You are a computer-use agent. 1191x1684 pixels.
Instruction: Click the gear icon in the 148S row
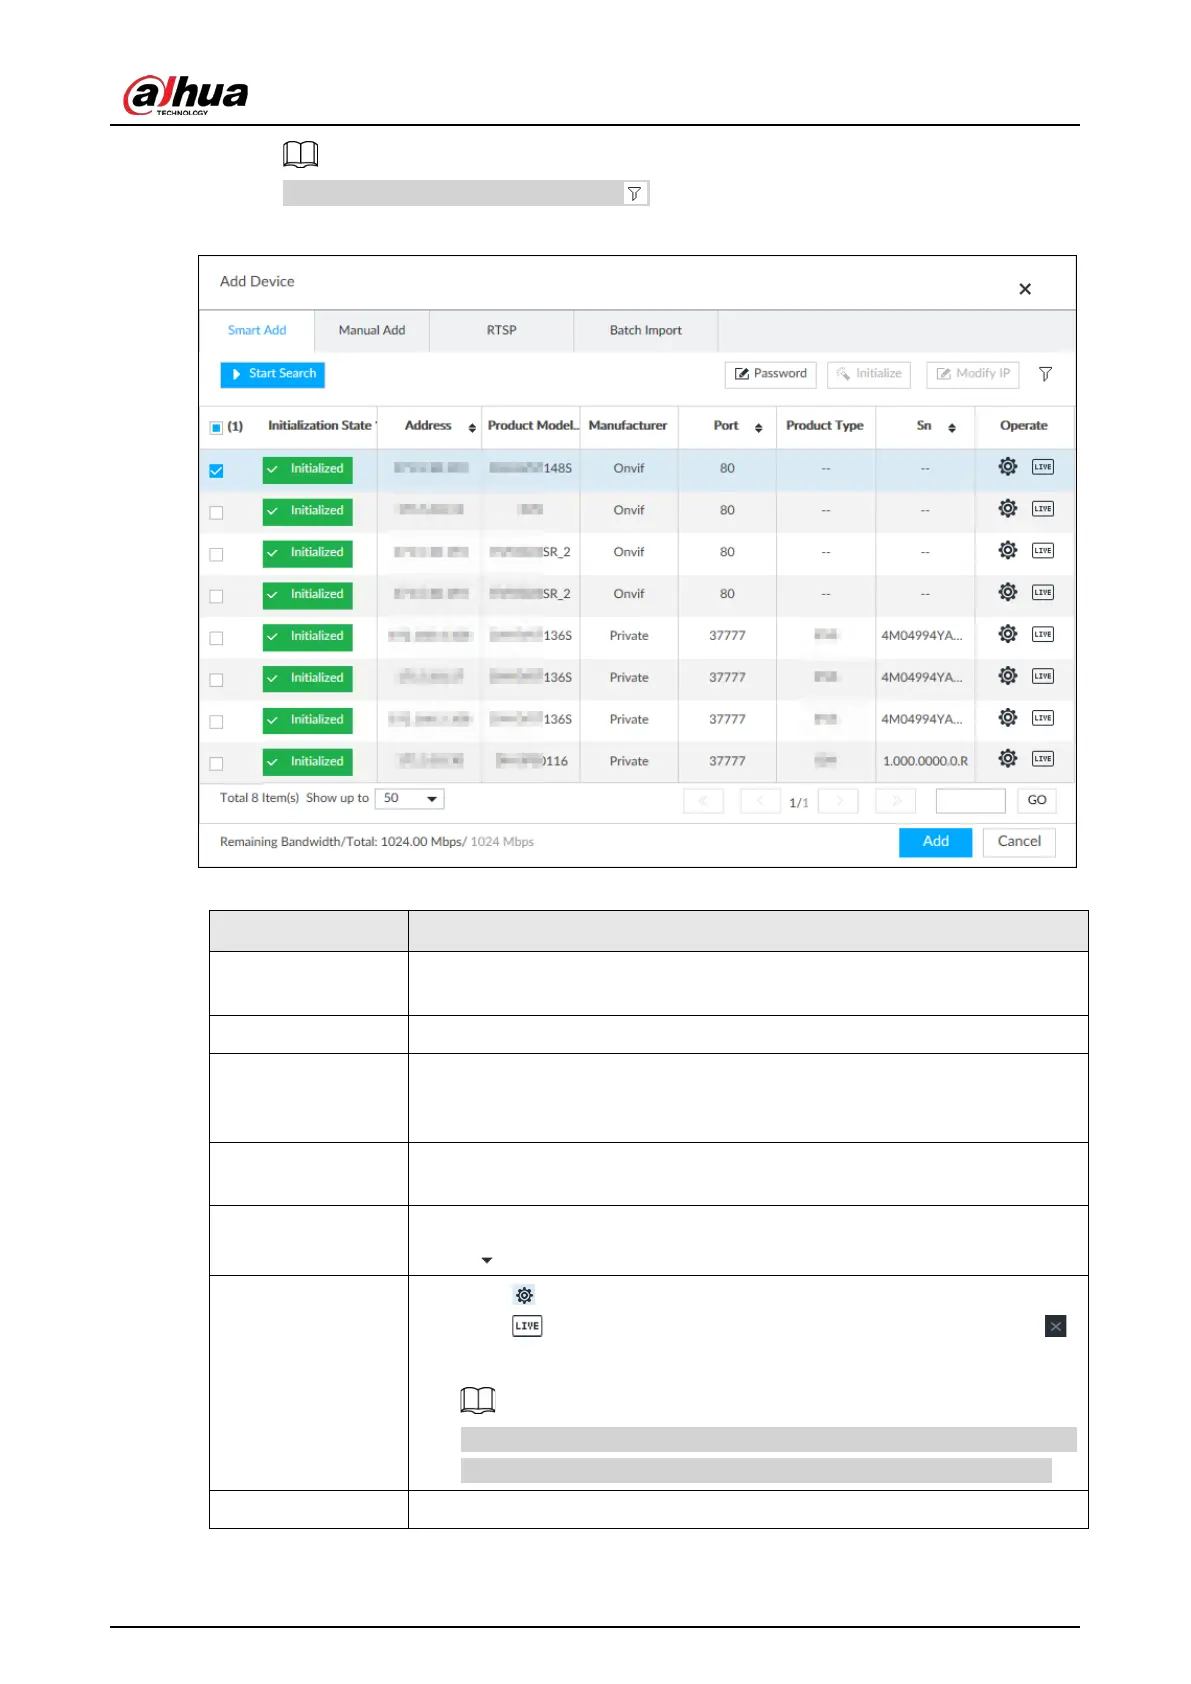click(x=1008, y=467)
